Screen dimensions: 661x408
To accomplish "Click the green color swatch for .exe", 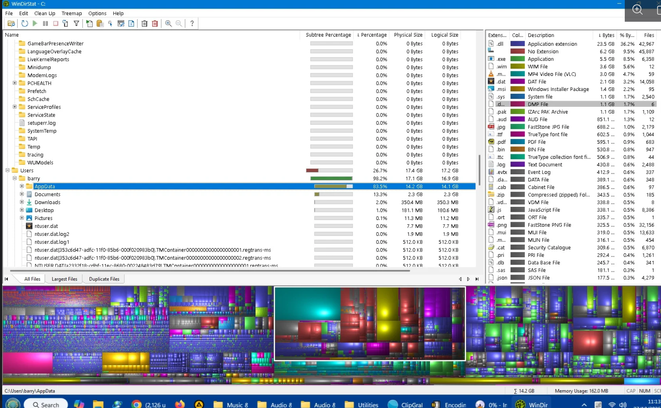I will 517,59.
